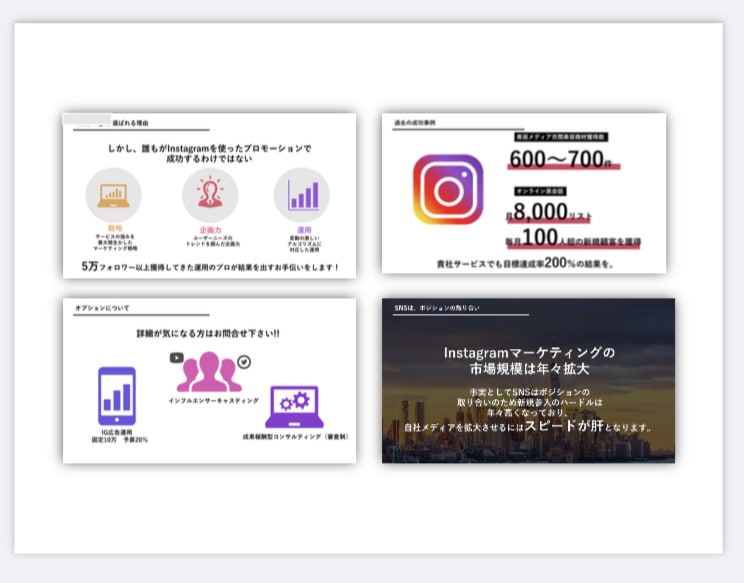Click the 毎月100人超 new customers line
The height and width of the screenshot is (583, 744).
(573, 238)
